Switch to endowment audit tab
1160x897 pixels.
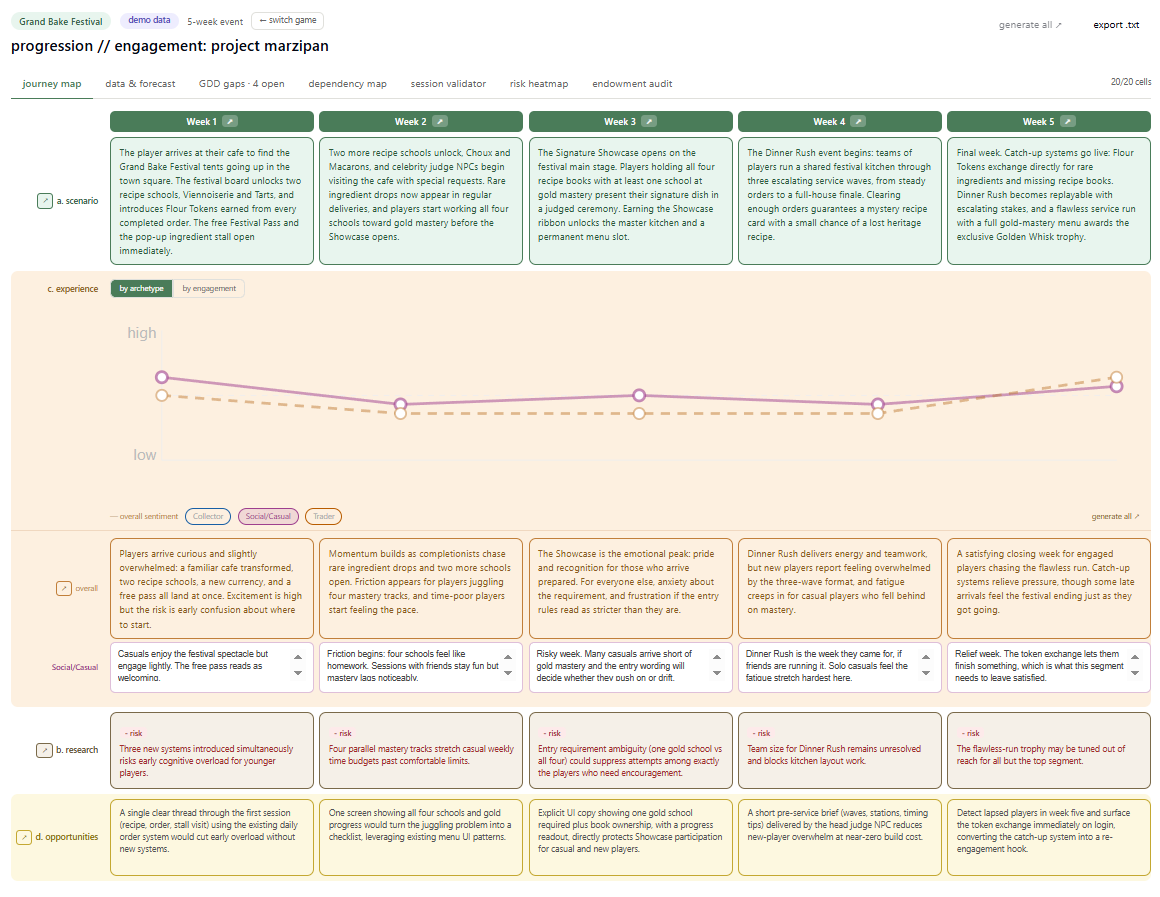tap(633, 84)
